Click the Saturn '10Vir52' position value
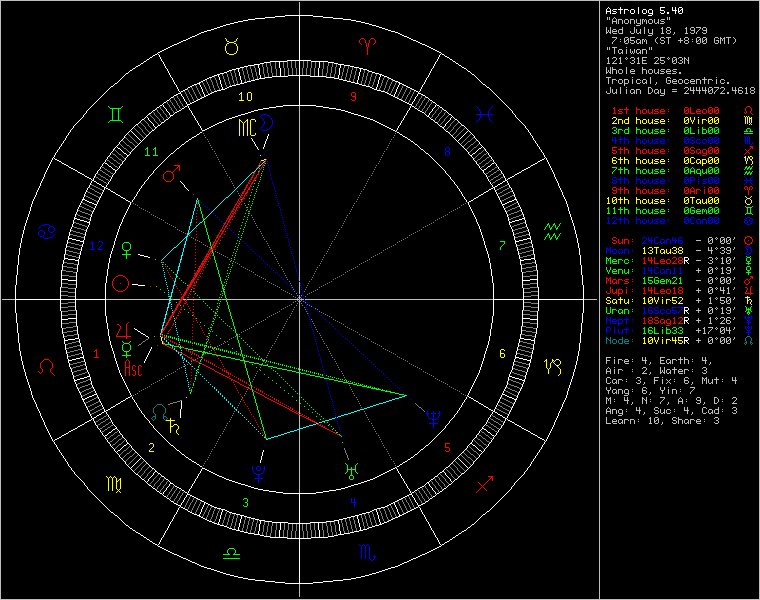 pyautogui.click(x=663, y=301)
